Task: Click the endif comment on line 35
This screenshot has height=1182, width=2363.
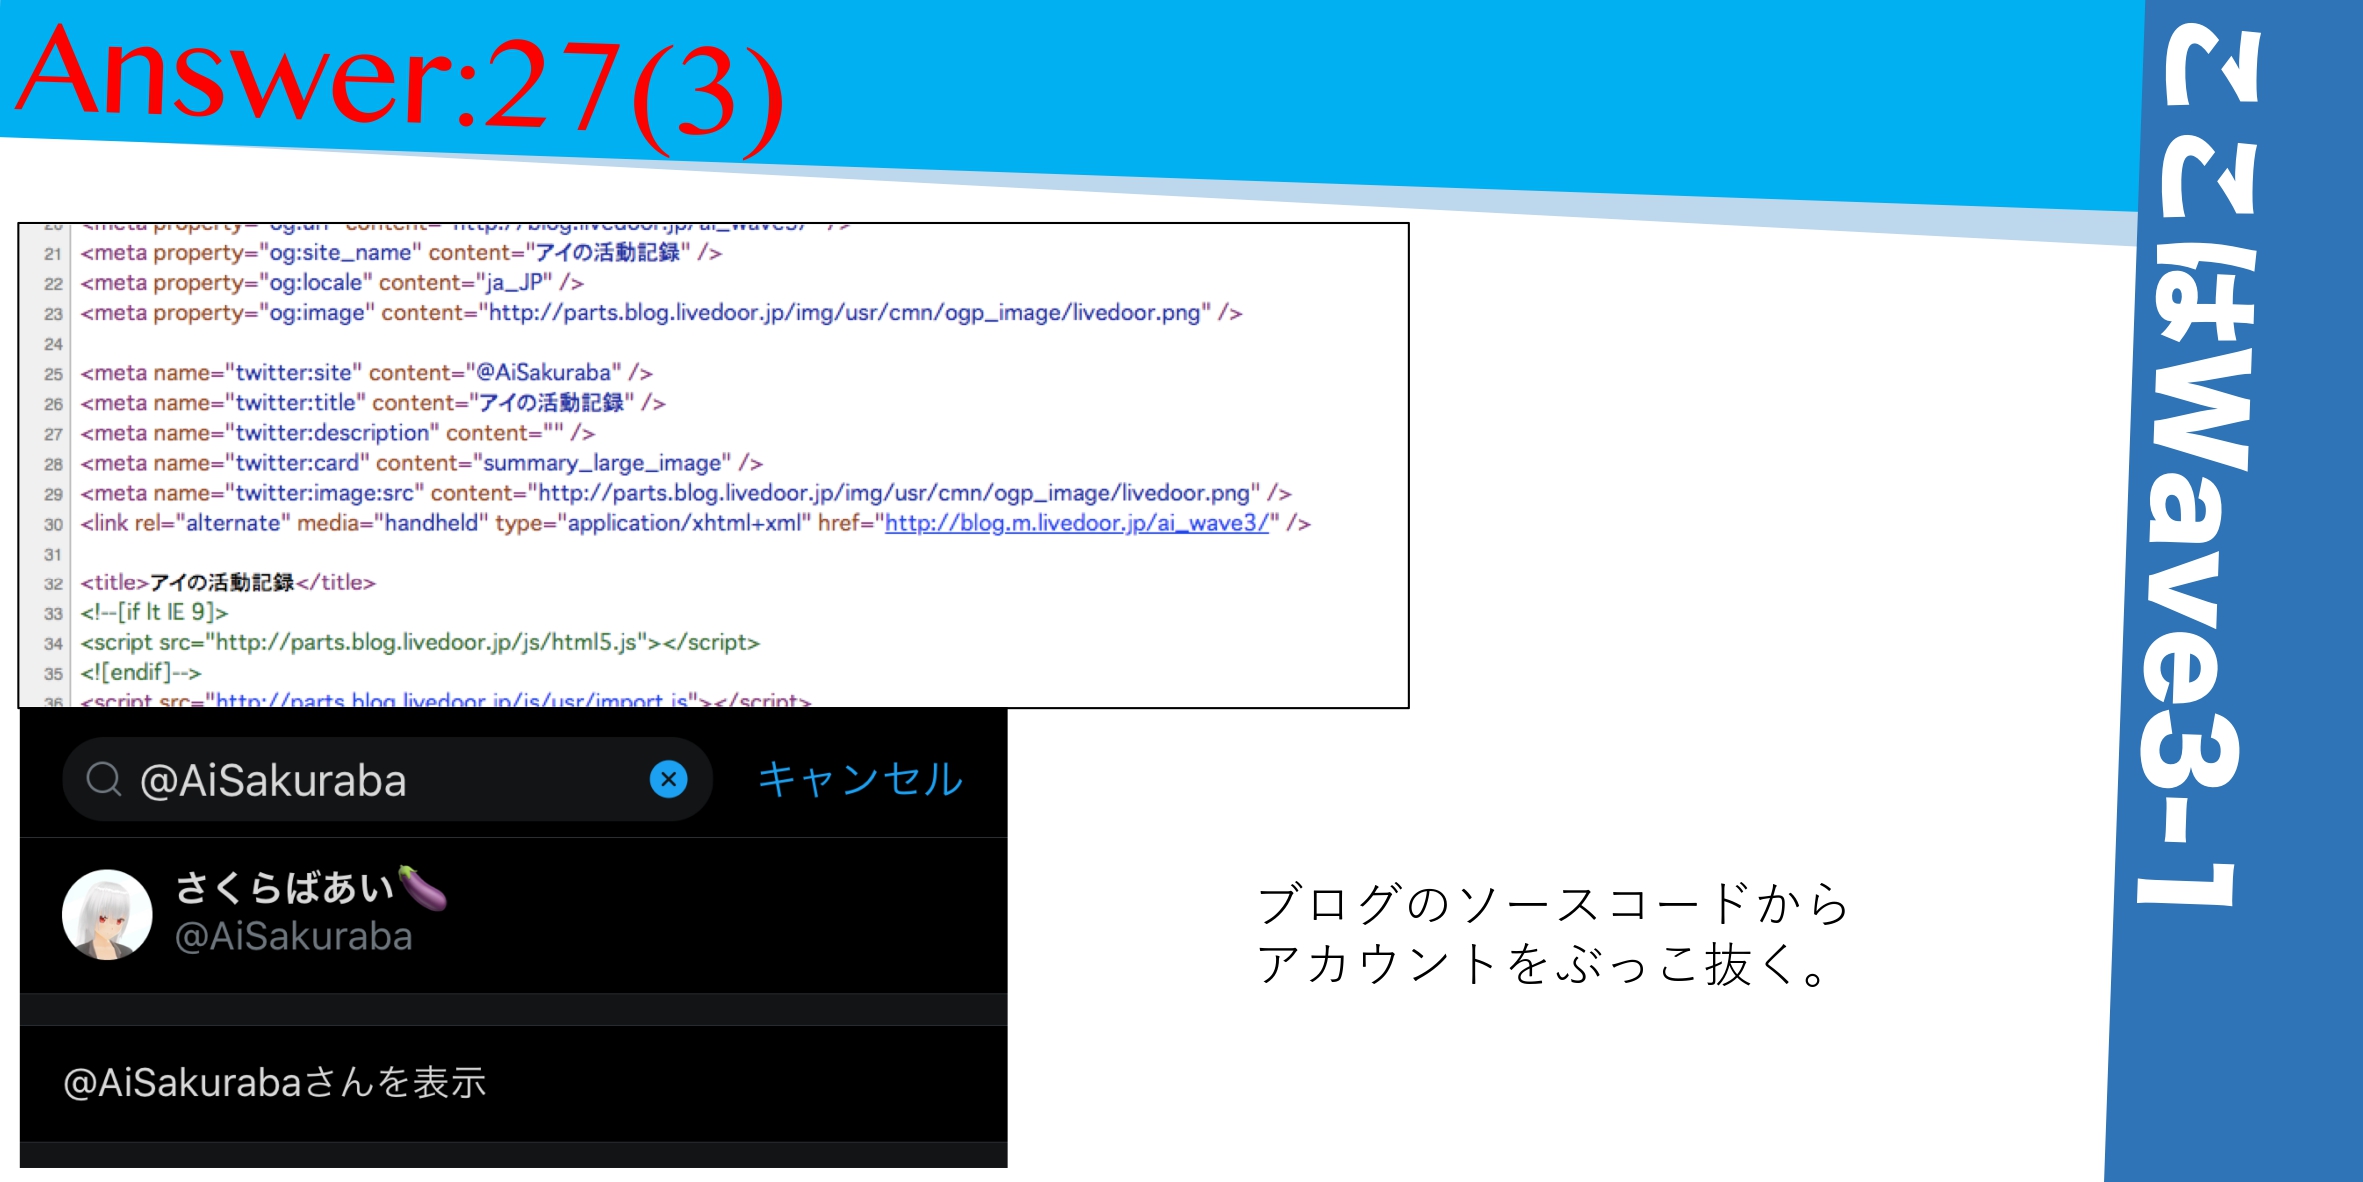Action: point(141,672)
